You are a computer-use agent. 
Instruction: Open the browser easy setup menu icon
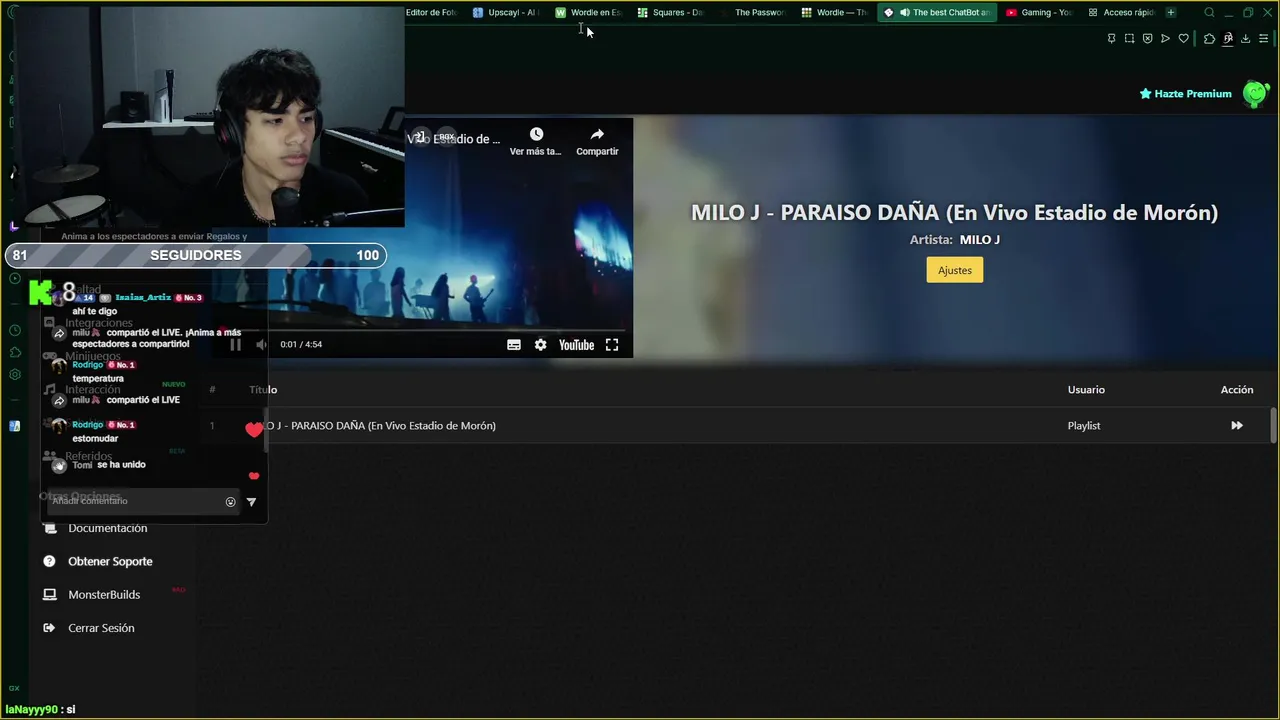tap(1264, 39)
